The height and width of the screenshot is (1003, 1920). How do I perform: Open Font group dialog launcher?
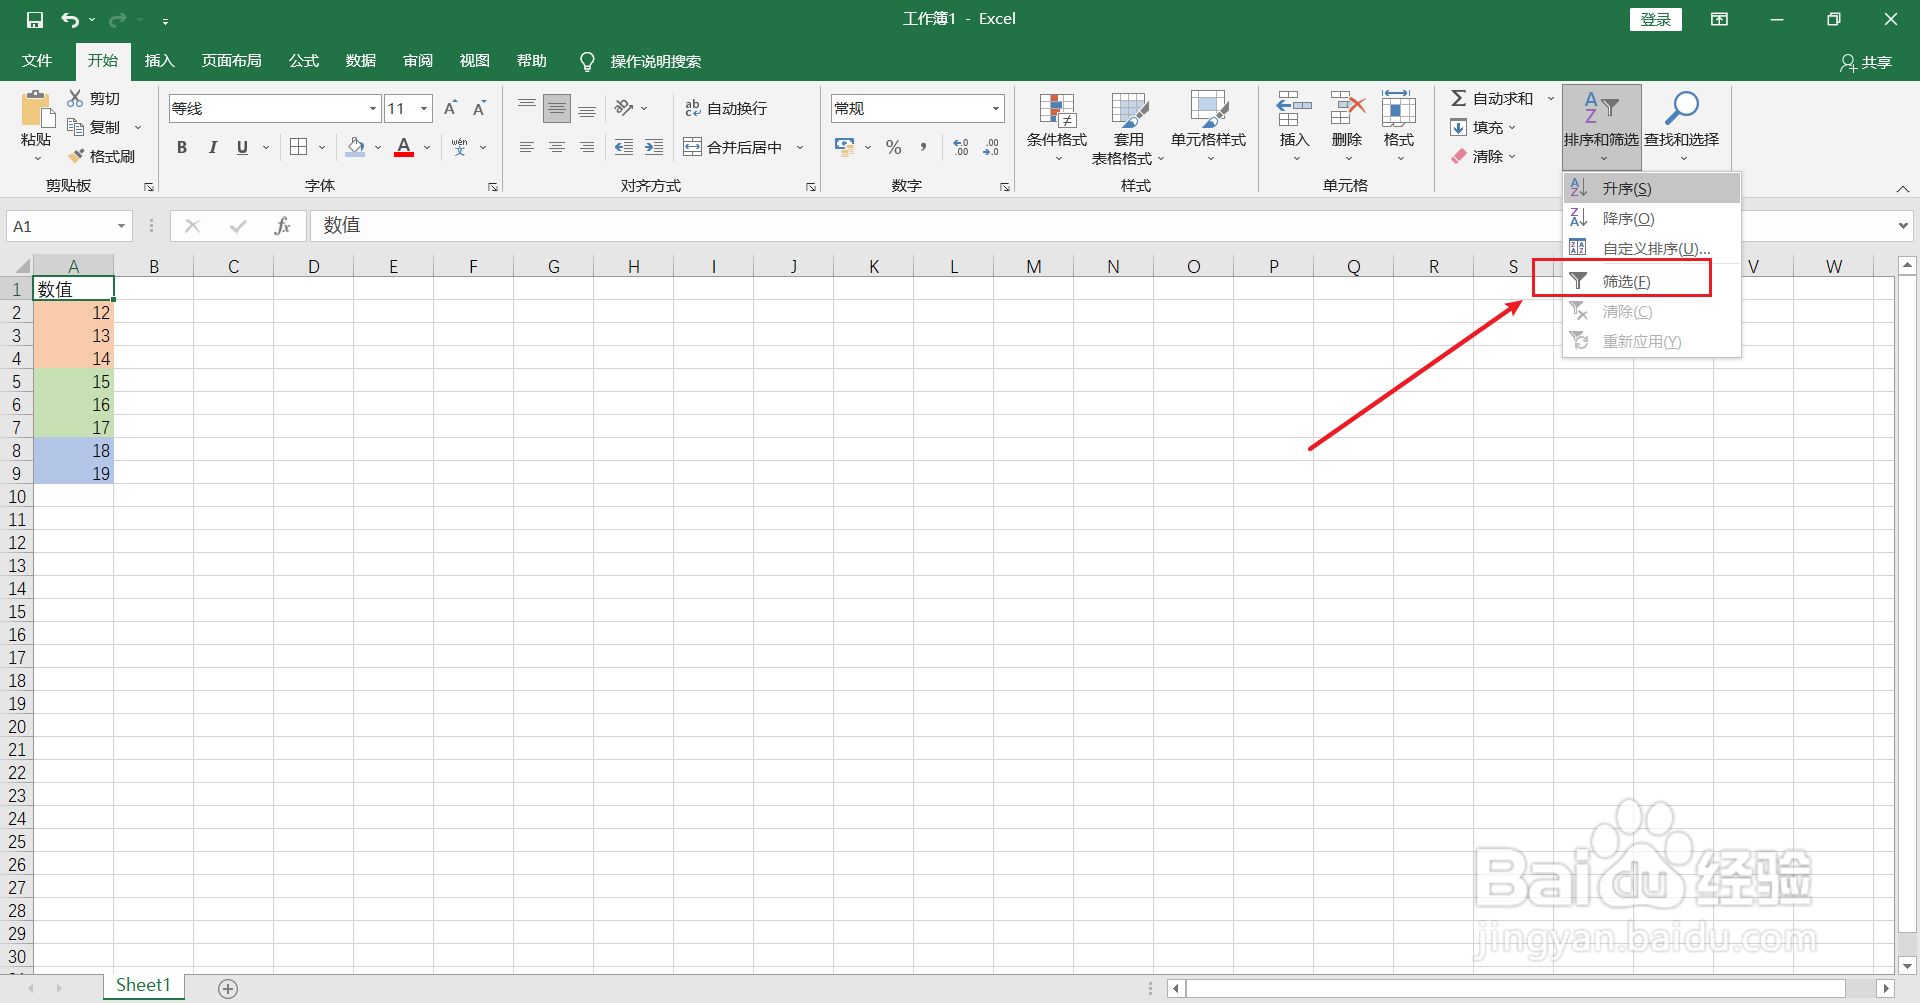coord(493,187)
